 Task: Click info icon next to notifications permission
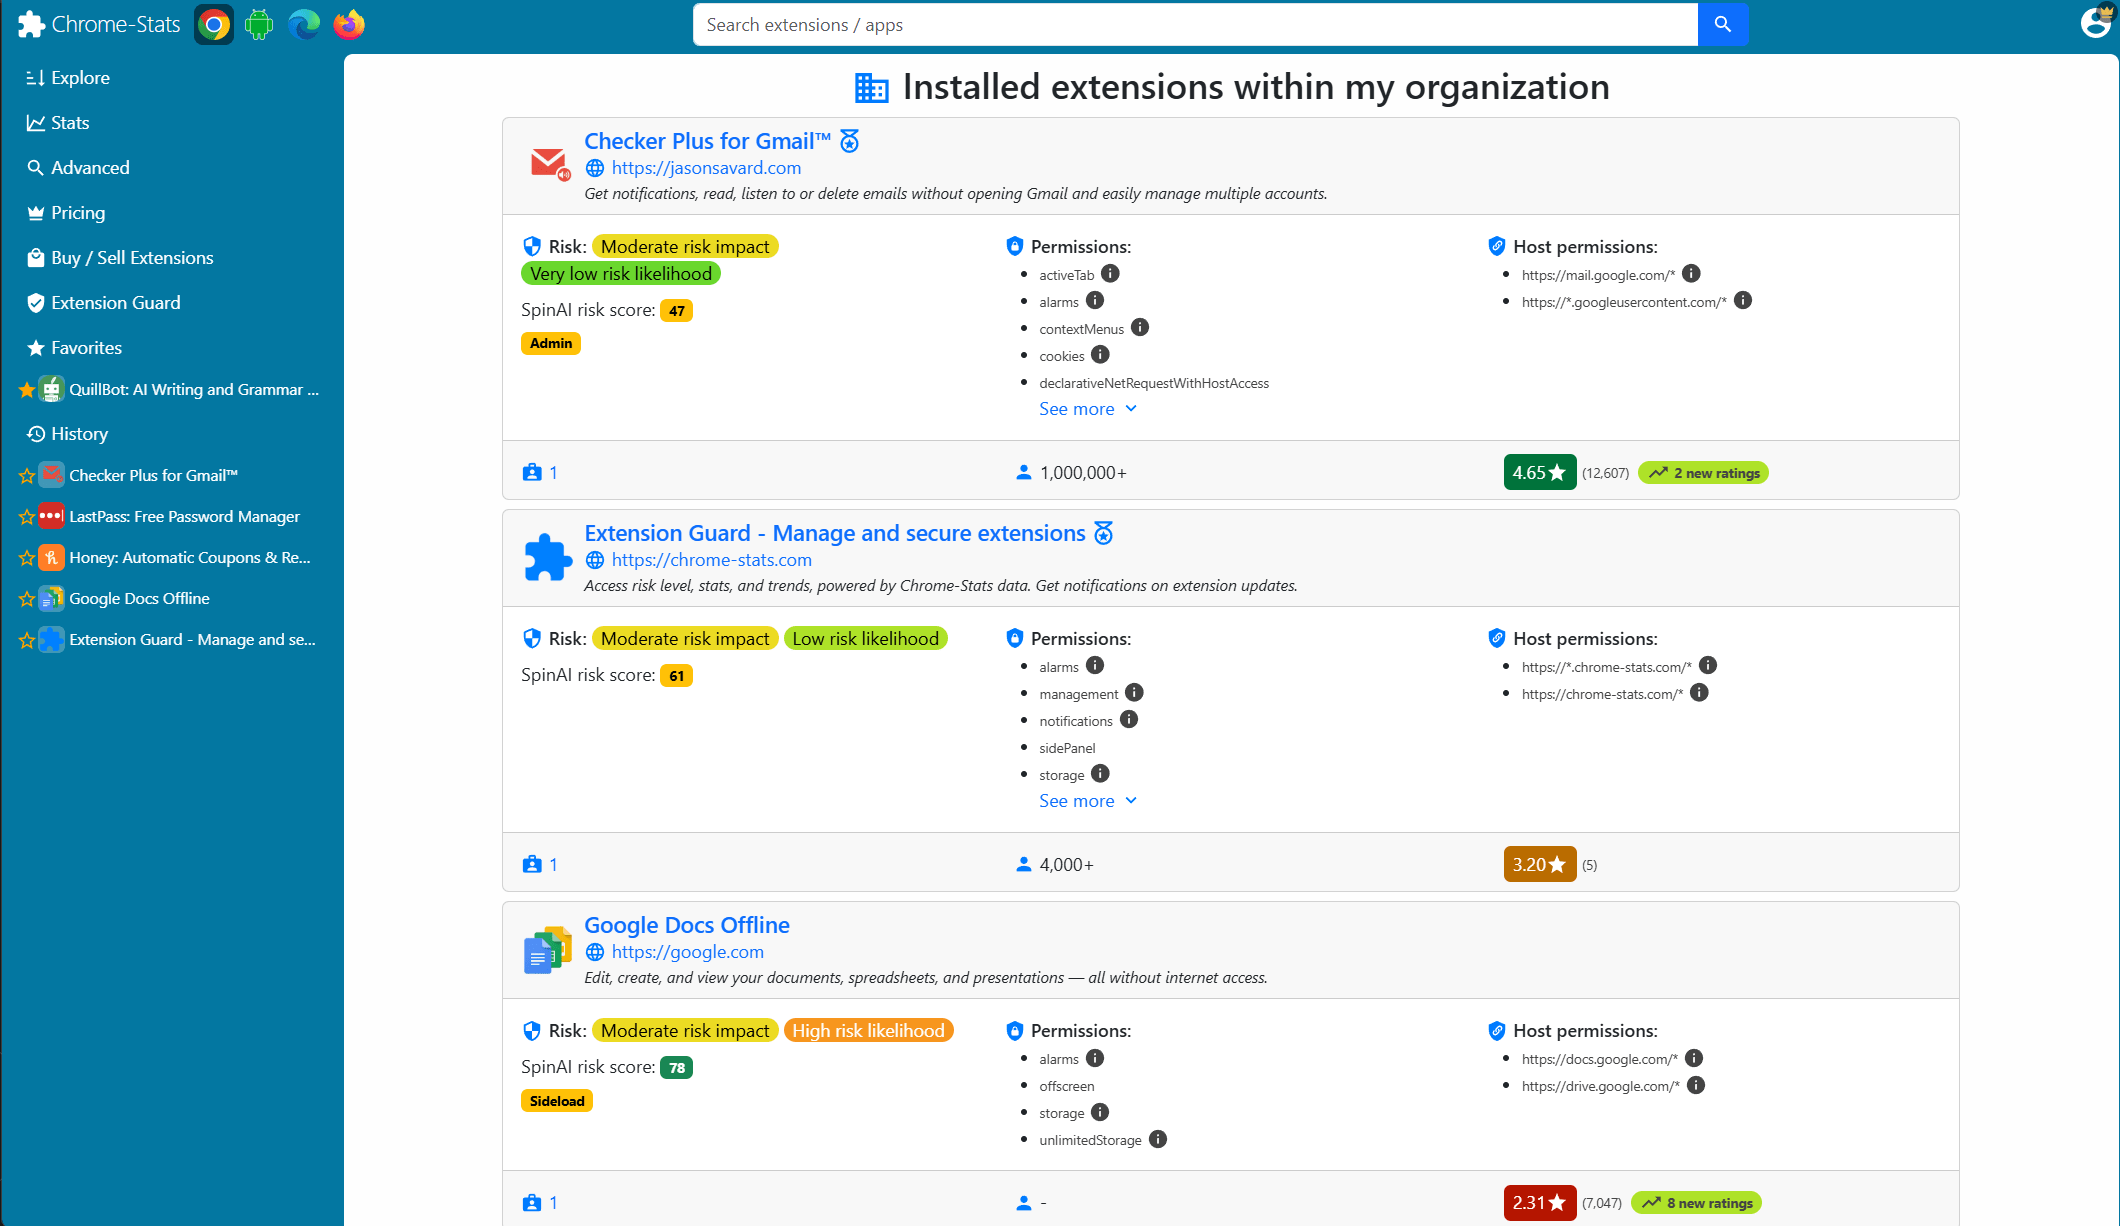tap(1129, 720)
